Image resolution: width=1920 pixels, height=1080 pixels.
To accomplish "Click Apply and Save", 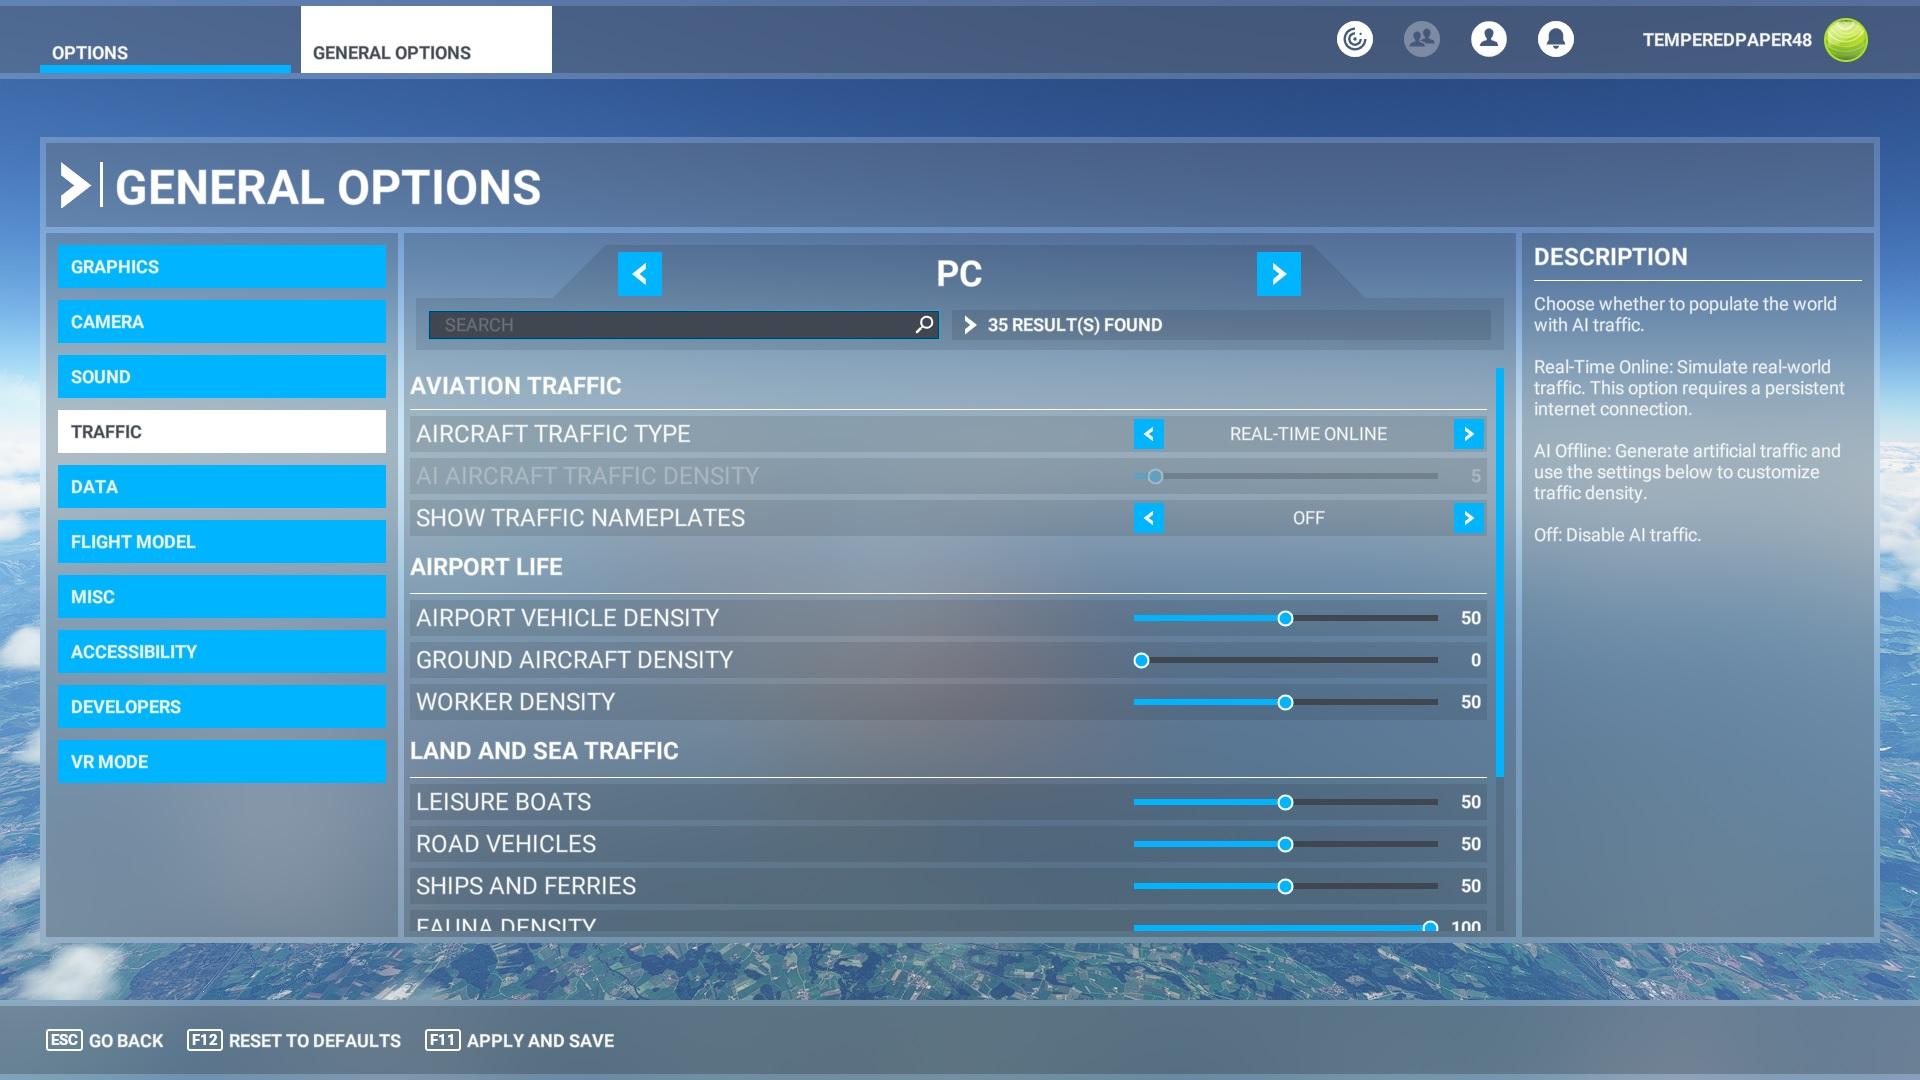I will click(x=520, y=1040).
